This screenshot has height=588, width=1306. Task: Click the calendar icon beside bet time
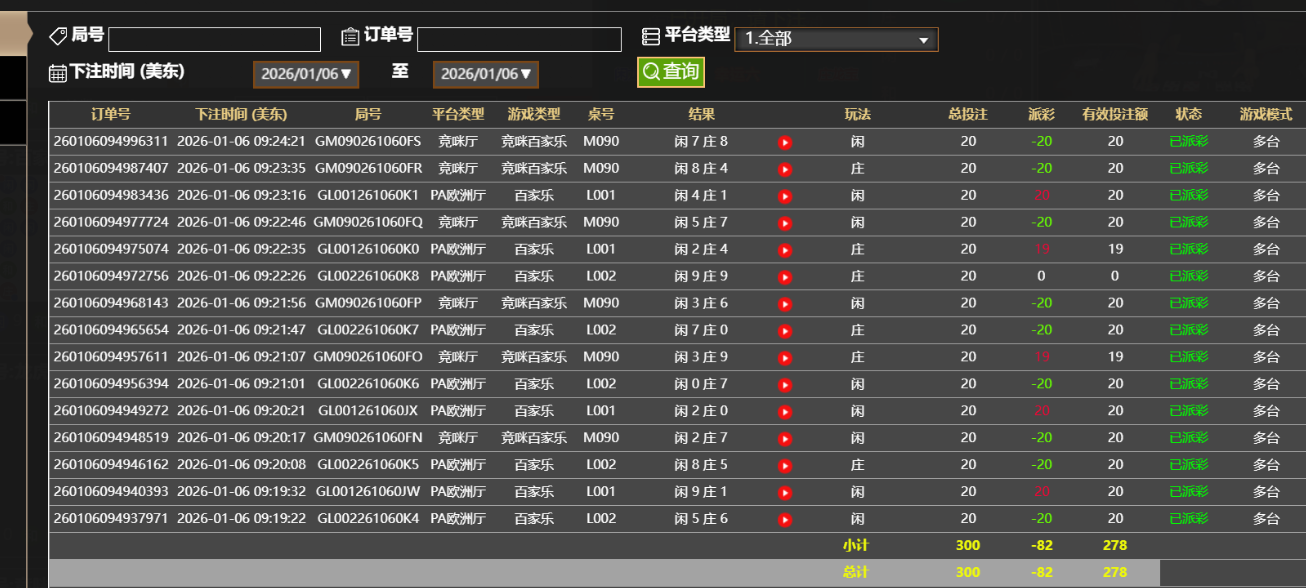58,73
